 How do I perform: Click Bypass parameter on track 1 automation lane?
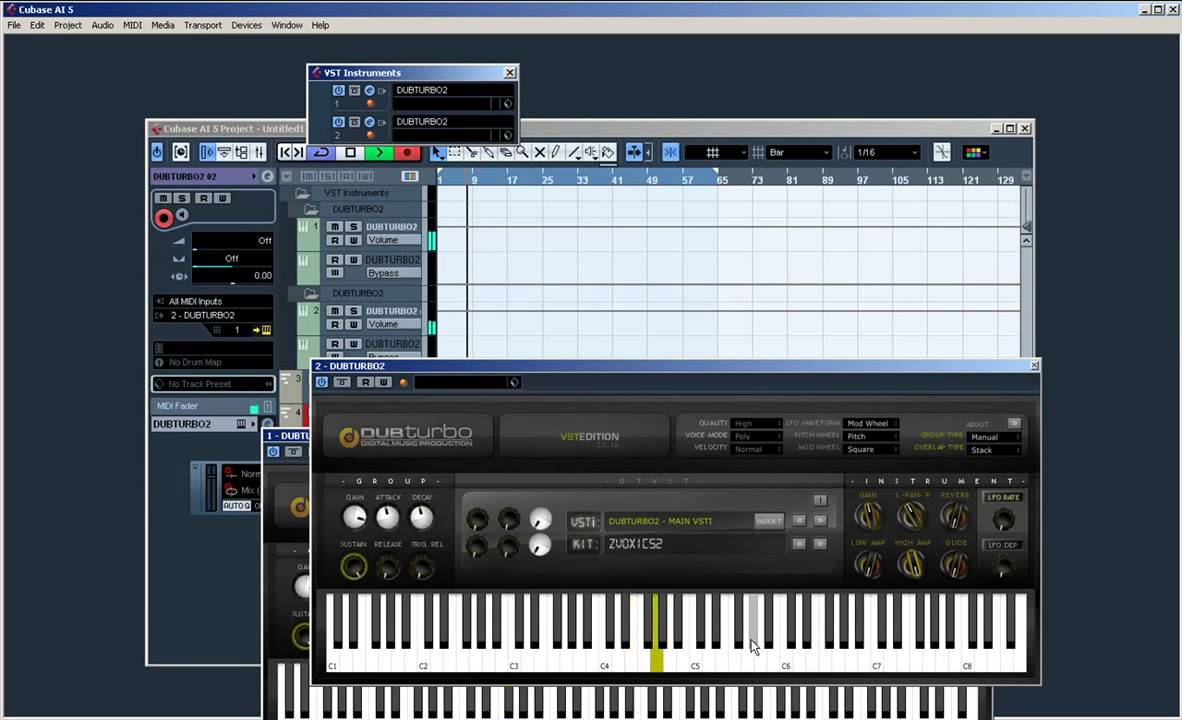click(393, 273)
